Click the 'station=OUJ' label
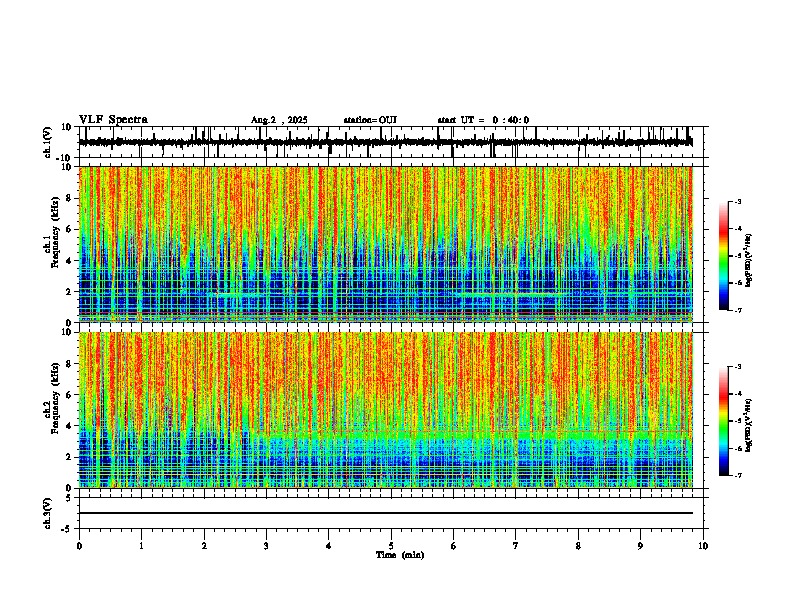This screenshot has height=612, width=792. tap(370, 120)
